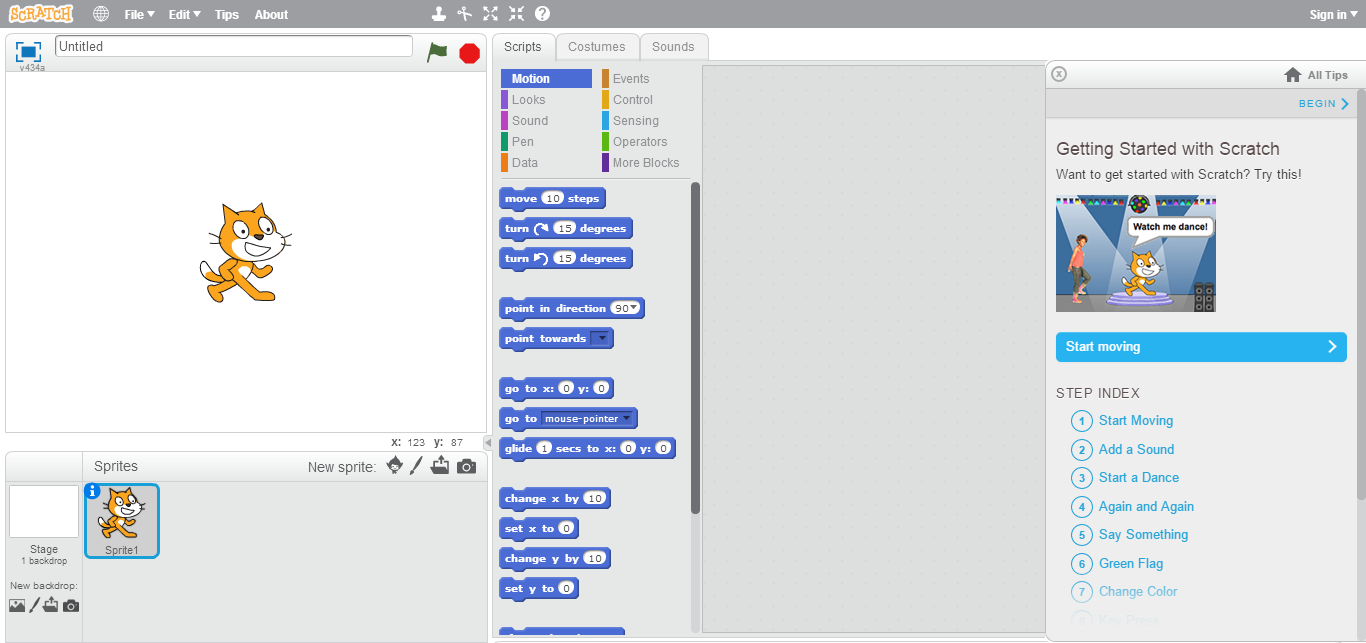Open the Edit menu
Screen dimensions: 1366x643
[x=184, y=14]
